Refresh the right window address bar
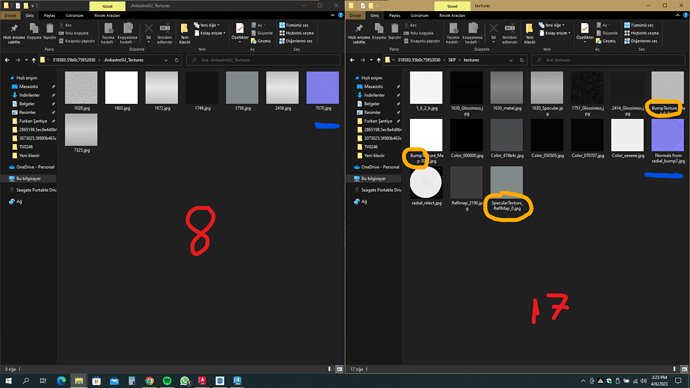Viewport: 690px width, 388px height. (522, 60)
